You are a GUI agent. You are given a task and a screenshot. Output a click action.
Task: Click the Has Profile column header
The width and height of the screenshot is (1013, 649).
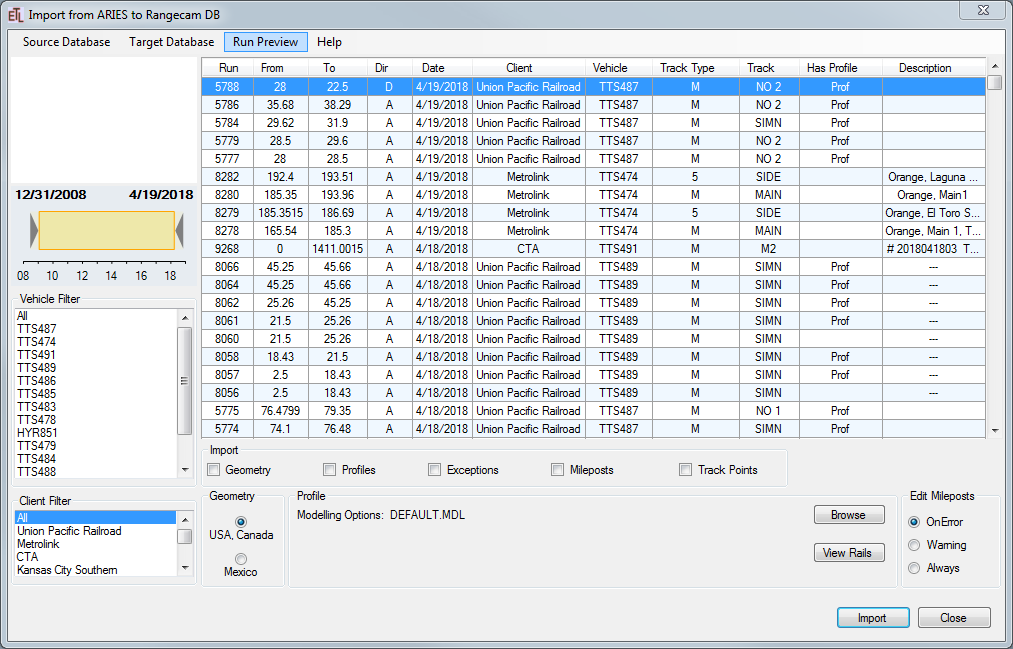(x=832, y=68)
